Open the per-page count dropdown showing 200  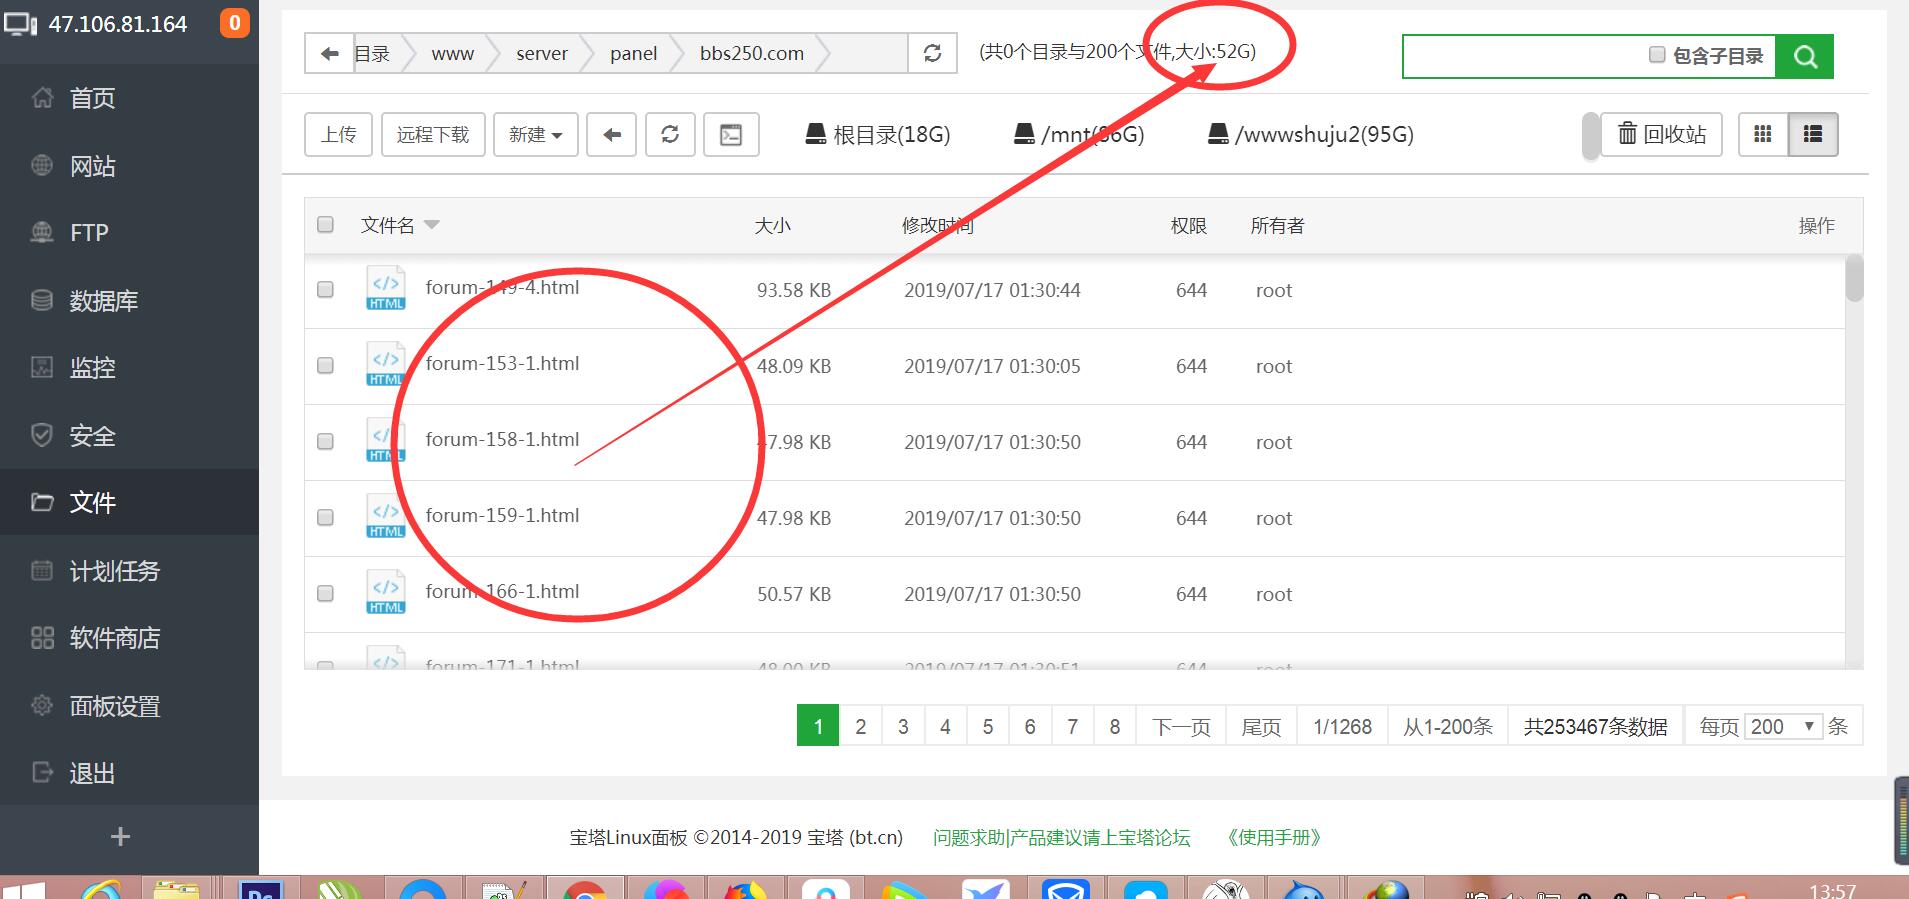pyautogui.click(x=1782, y=727)
